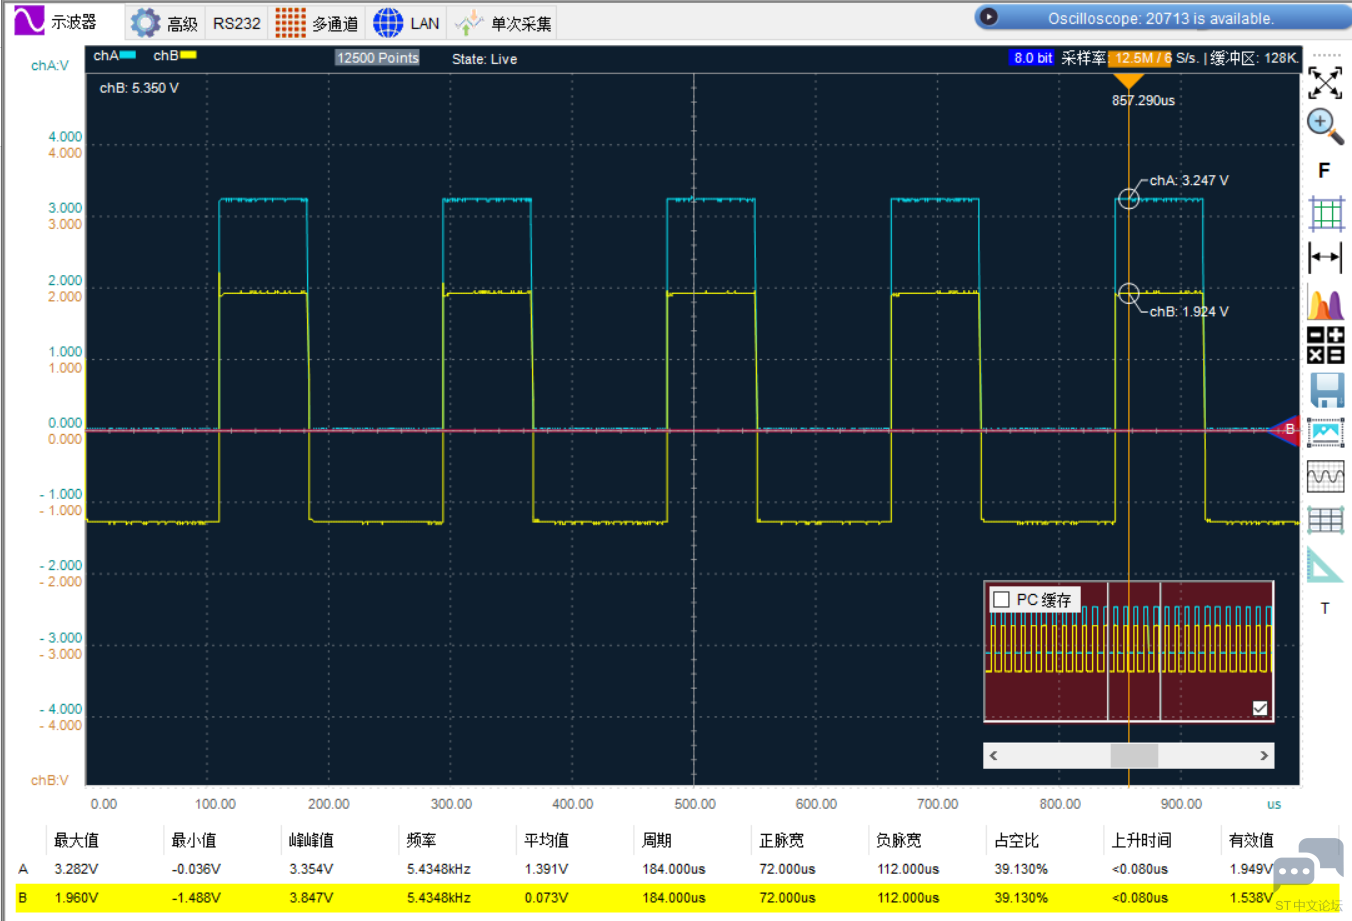
Task: Toggle the grid display icon
Action: click(x=1326, y=214)
